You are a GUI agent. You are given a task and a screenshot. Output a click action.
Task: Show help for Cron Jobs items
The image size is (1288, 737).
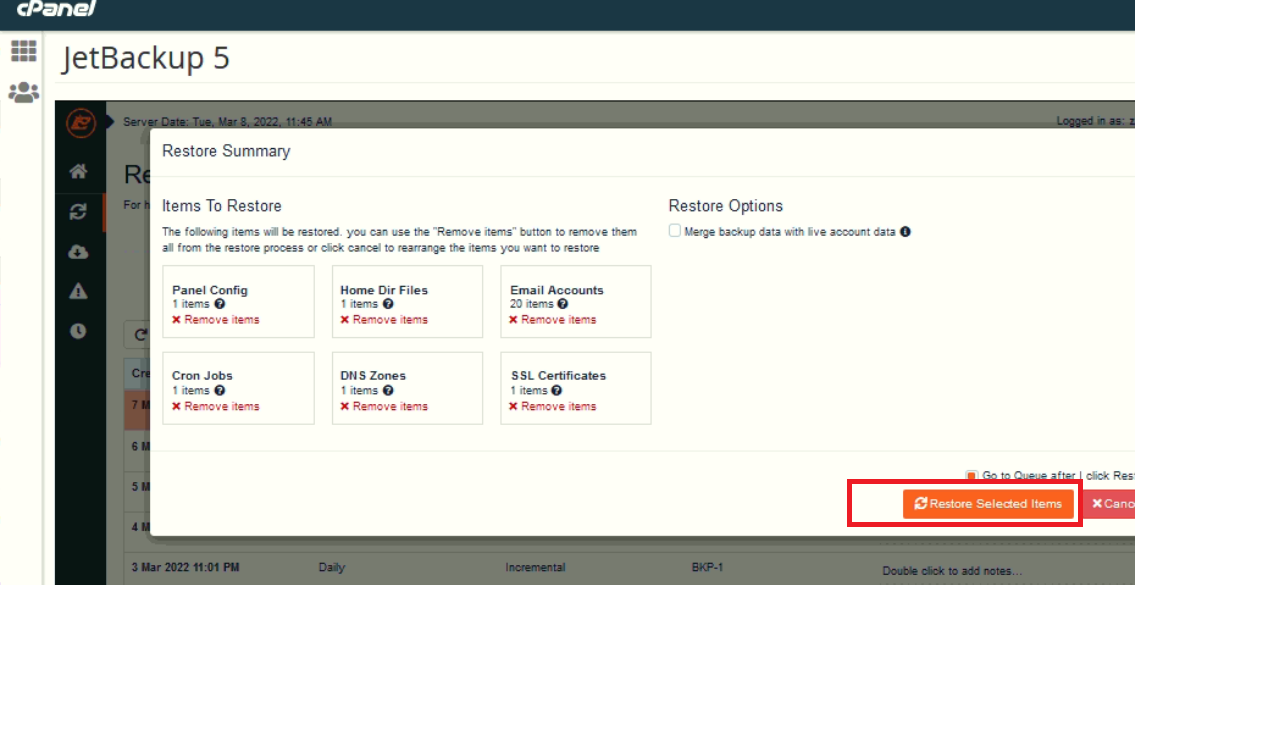(x=220, y=391)
